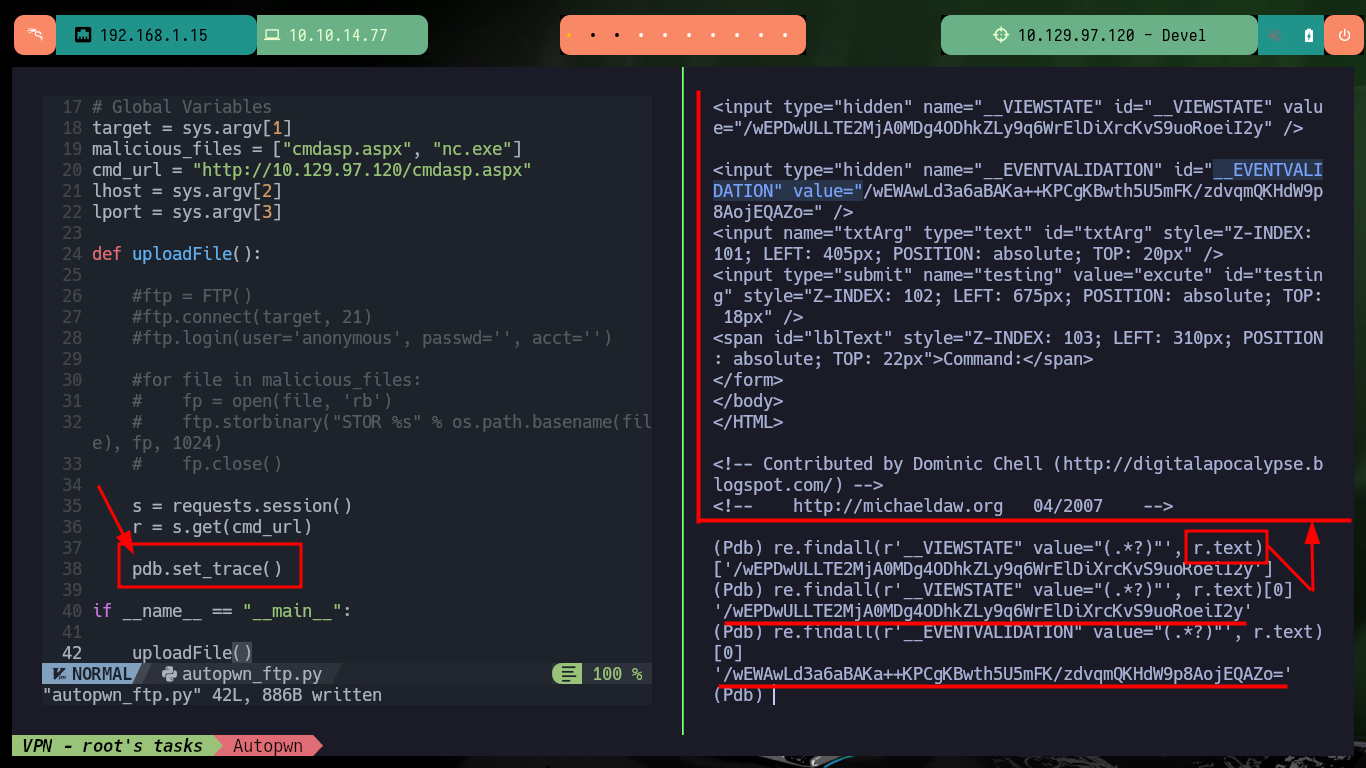Viewport: 1366px width, 768px height.
Task: Click the http://michaeldaw.org URL comment
Action: point(943,506)
